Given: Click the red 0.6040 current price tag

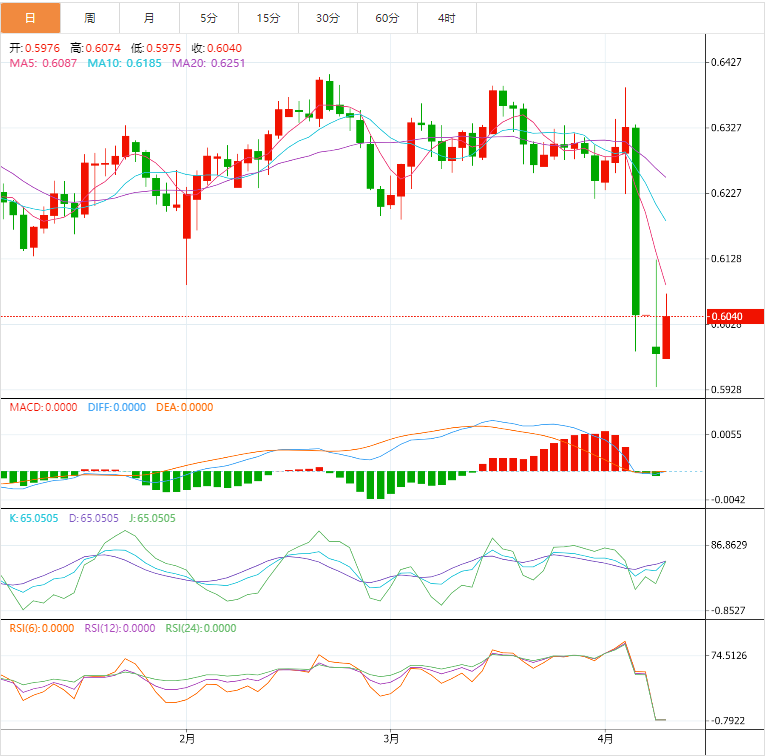Looking at the screenshot, I should (x=735, y=316).
